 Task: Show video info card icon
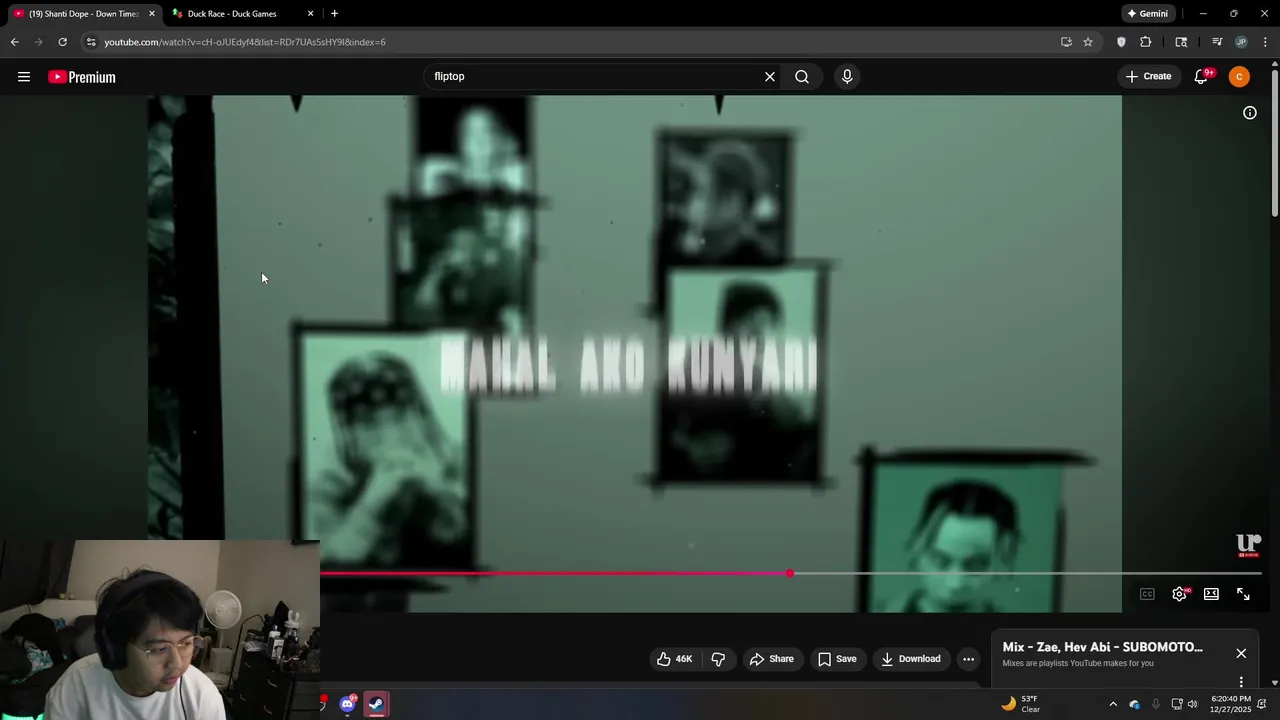(x=1250, y=113)
